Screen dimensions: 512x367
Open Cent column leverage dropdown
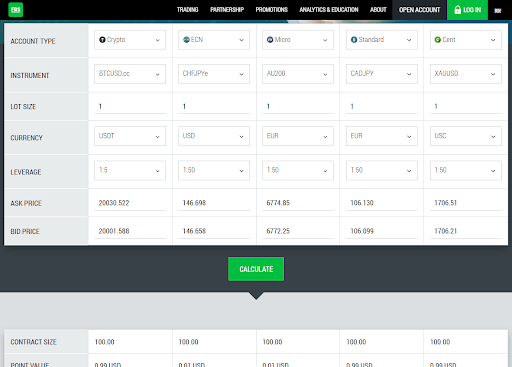(466, 170)
